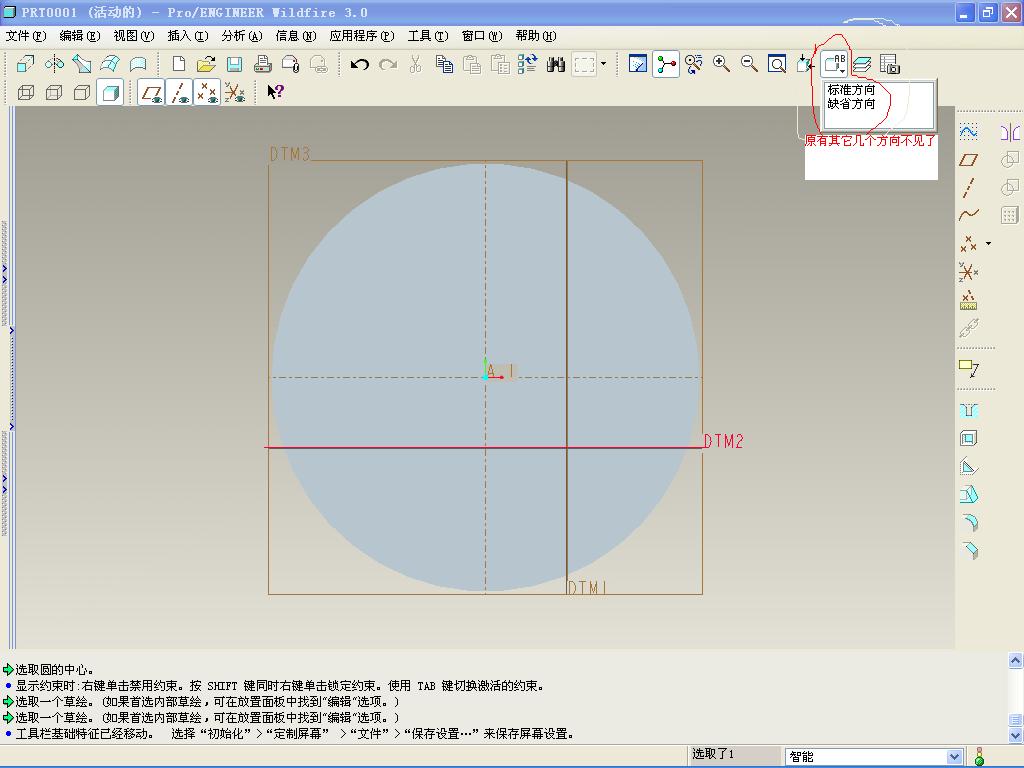Select the Draft tool in the right toolbar
1024x768 pixels.
(968, 494)
